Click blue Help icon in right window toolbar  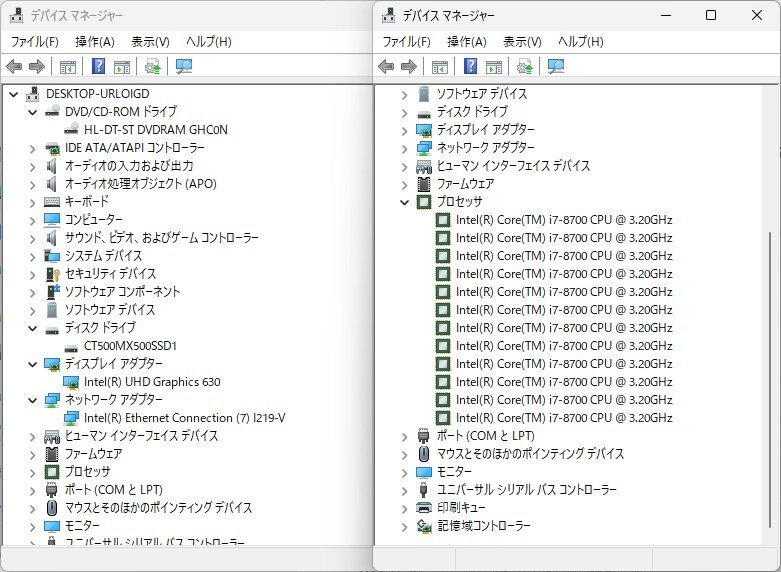tap(471, 66)
